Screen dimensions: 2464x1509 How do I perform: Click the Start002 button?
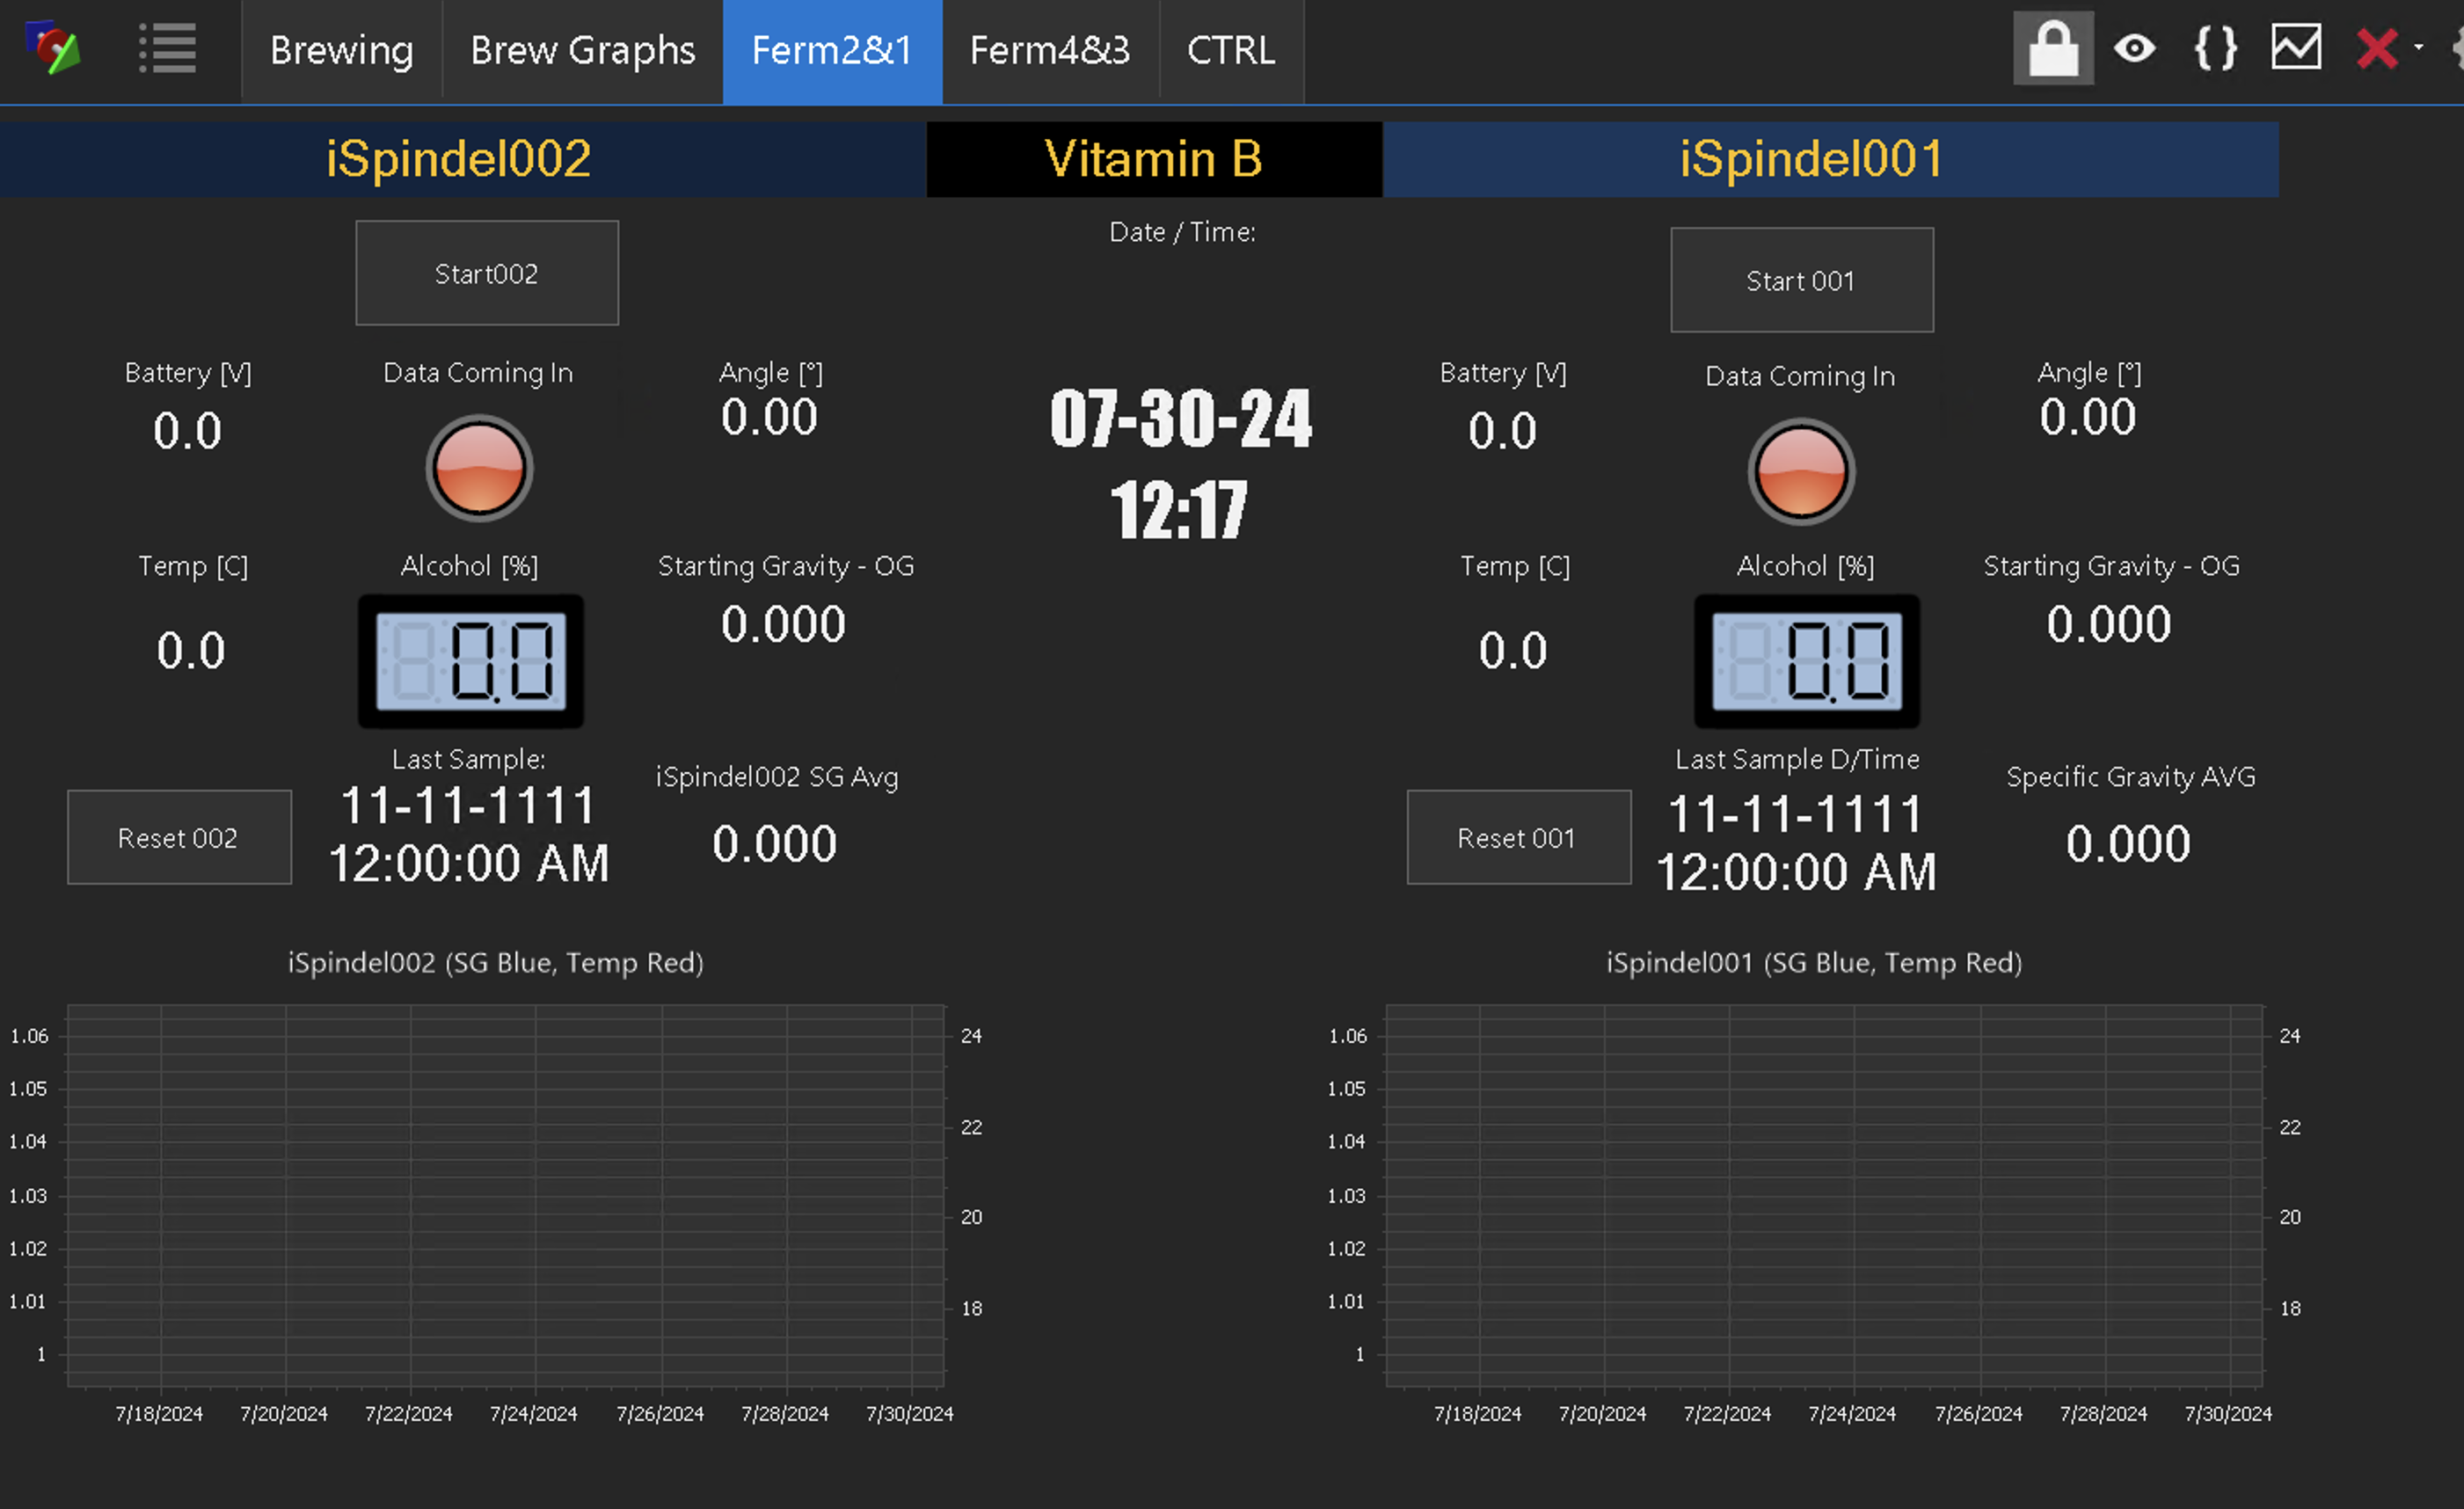[487, 273]
